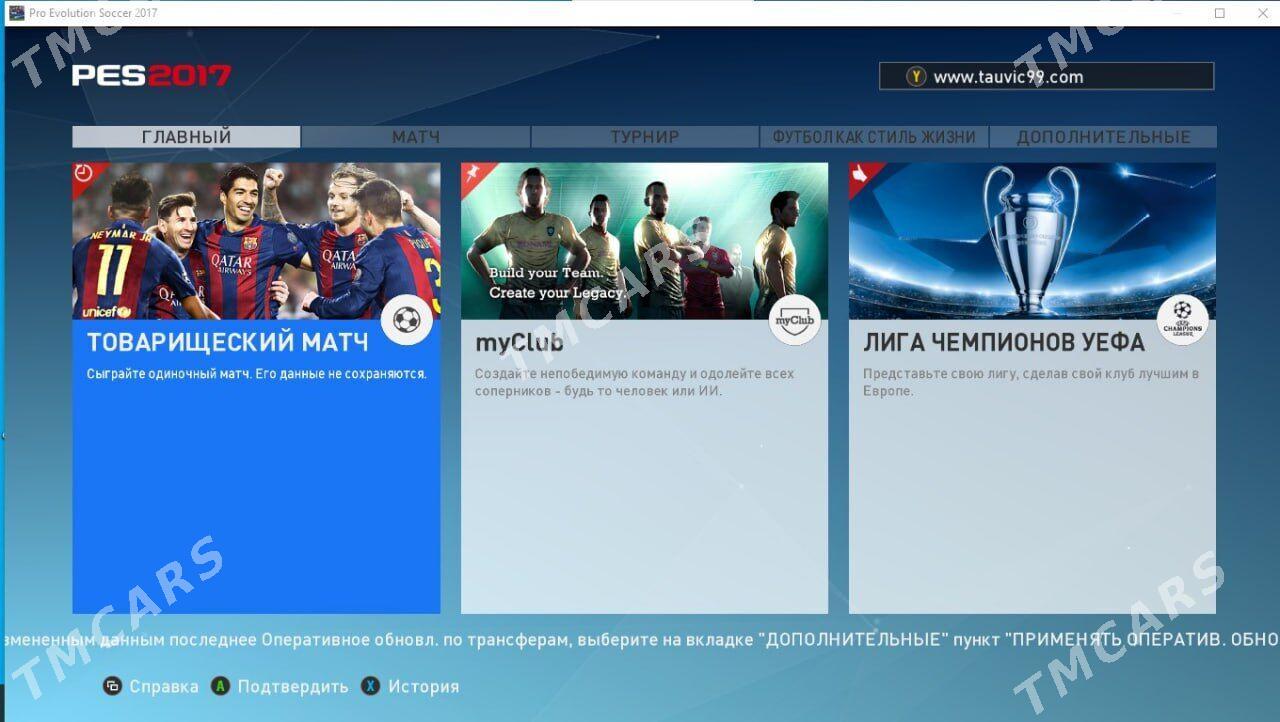Click the UEFA Champions League round logo
The width and height of the screenshot is (1280, 722).
tap(1183, 320)
